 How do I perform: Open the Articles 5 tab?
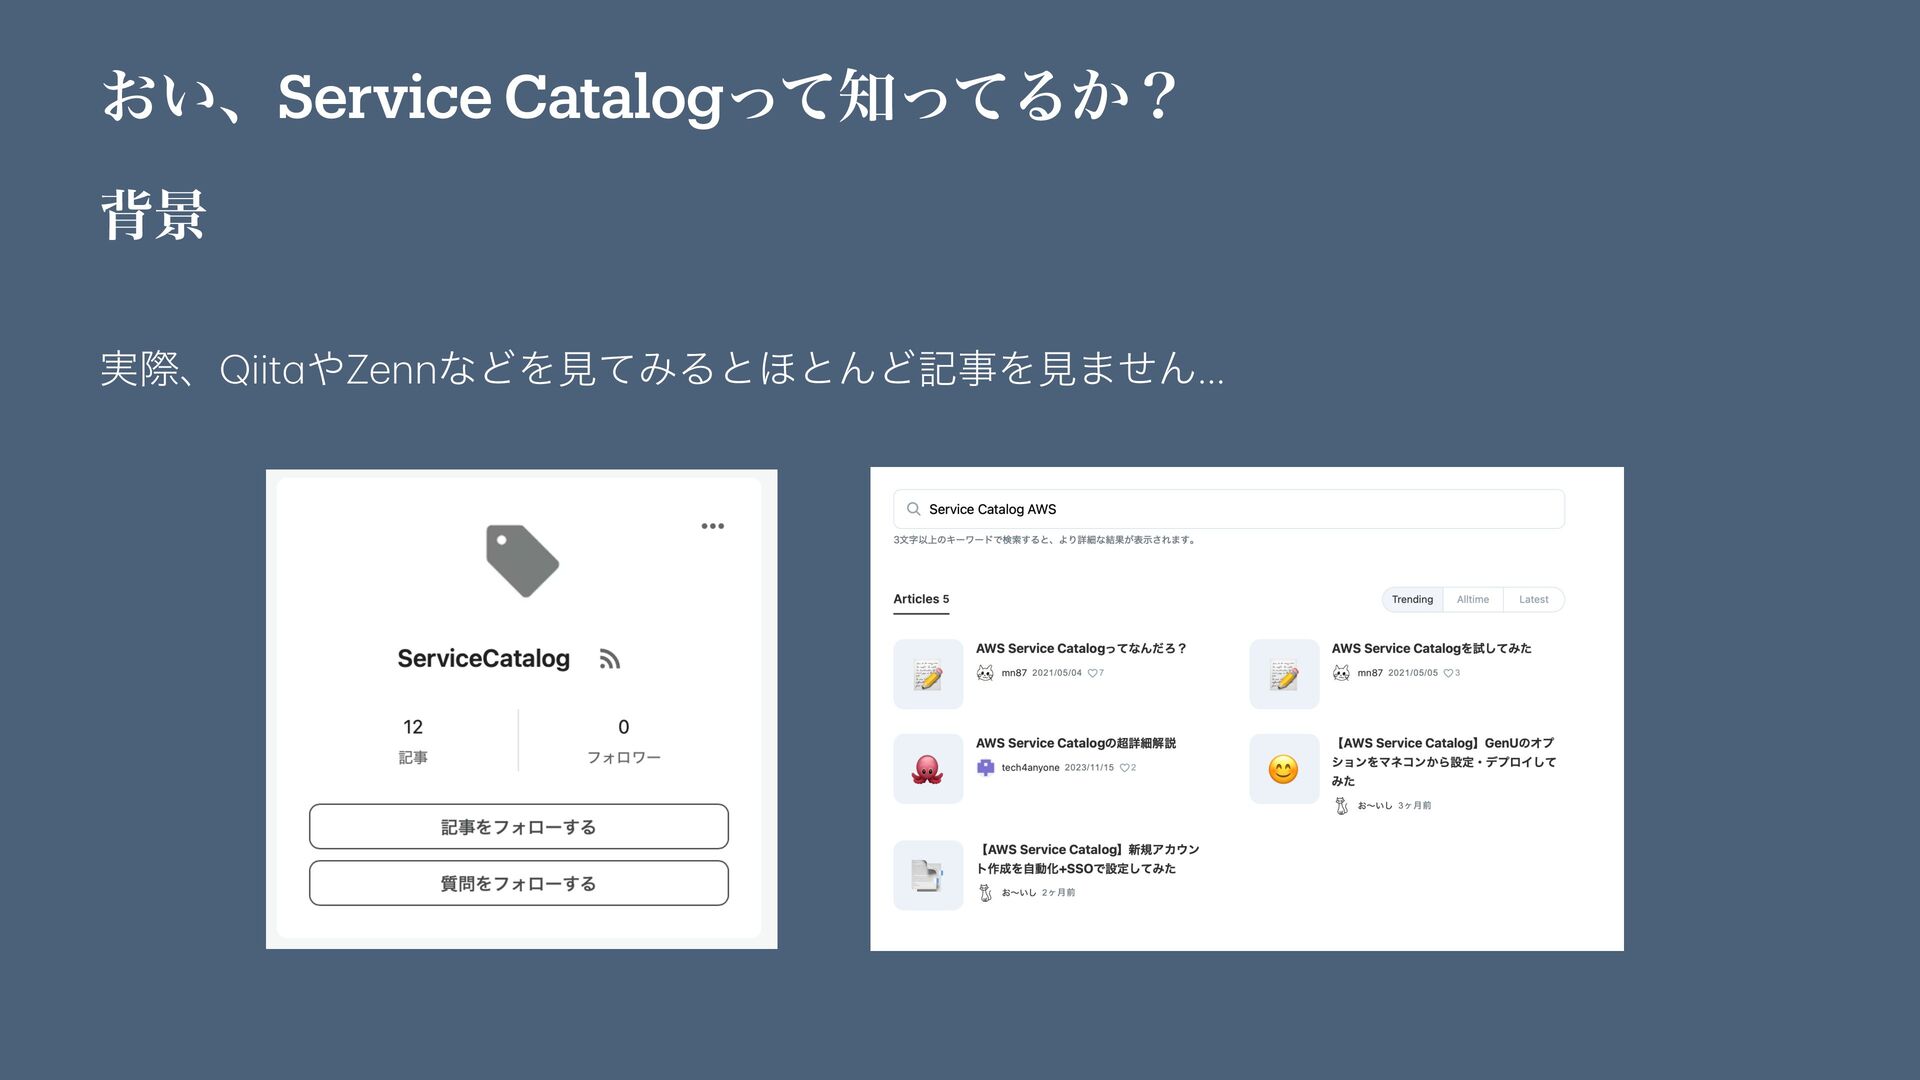(920, 599)
